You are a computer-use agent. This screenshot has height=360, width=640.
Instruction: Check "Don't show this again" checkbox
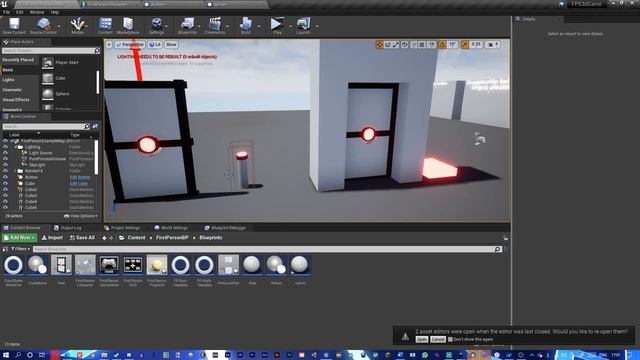450,339
